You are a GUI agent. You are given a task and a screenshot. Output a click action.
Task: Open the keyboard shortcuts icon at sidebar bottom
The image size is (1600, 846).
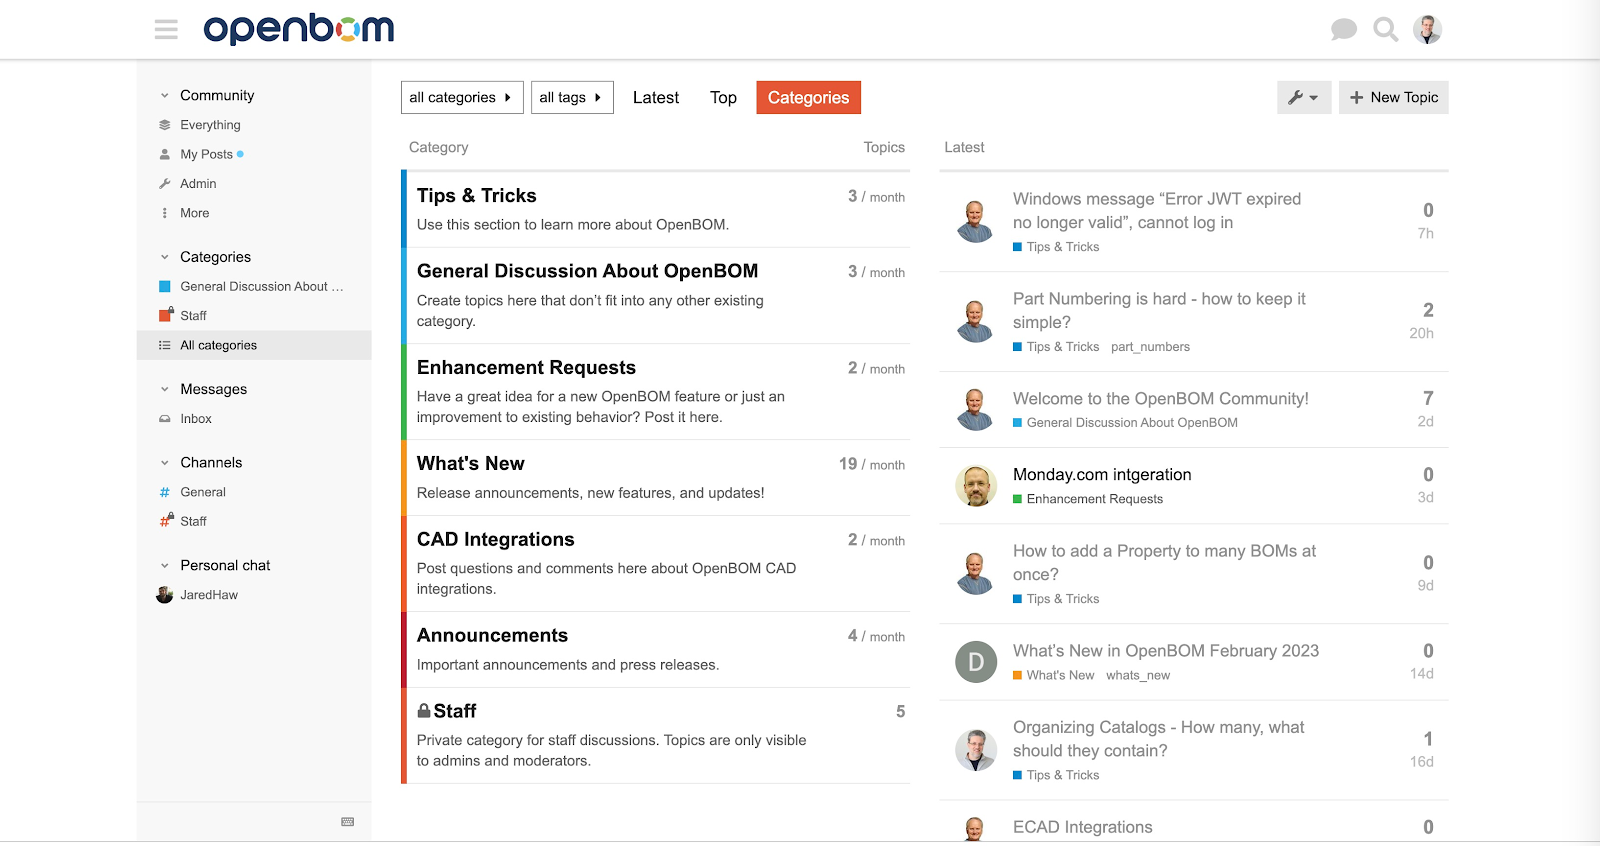coord(348,822)
